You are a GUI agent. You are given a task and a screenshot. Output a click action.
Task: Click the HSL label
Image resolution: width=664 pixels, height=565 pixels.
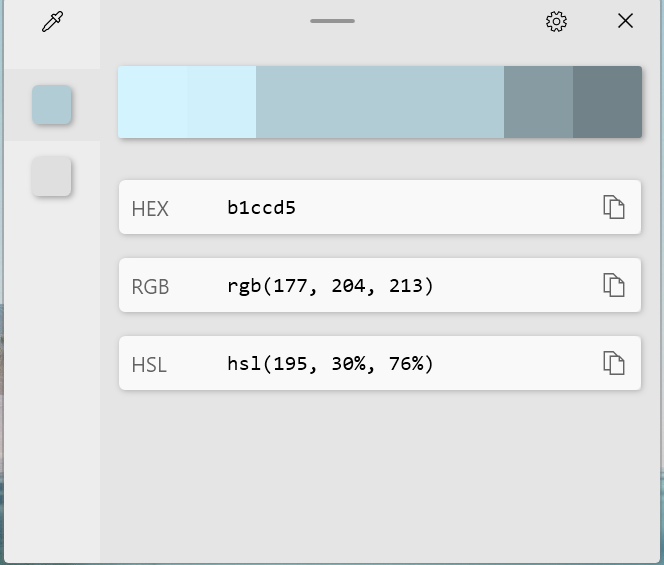coord(149,365)
